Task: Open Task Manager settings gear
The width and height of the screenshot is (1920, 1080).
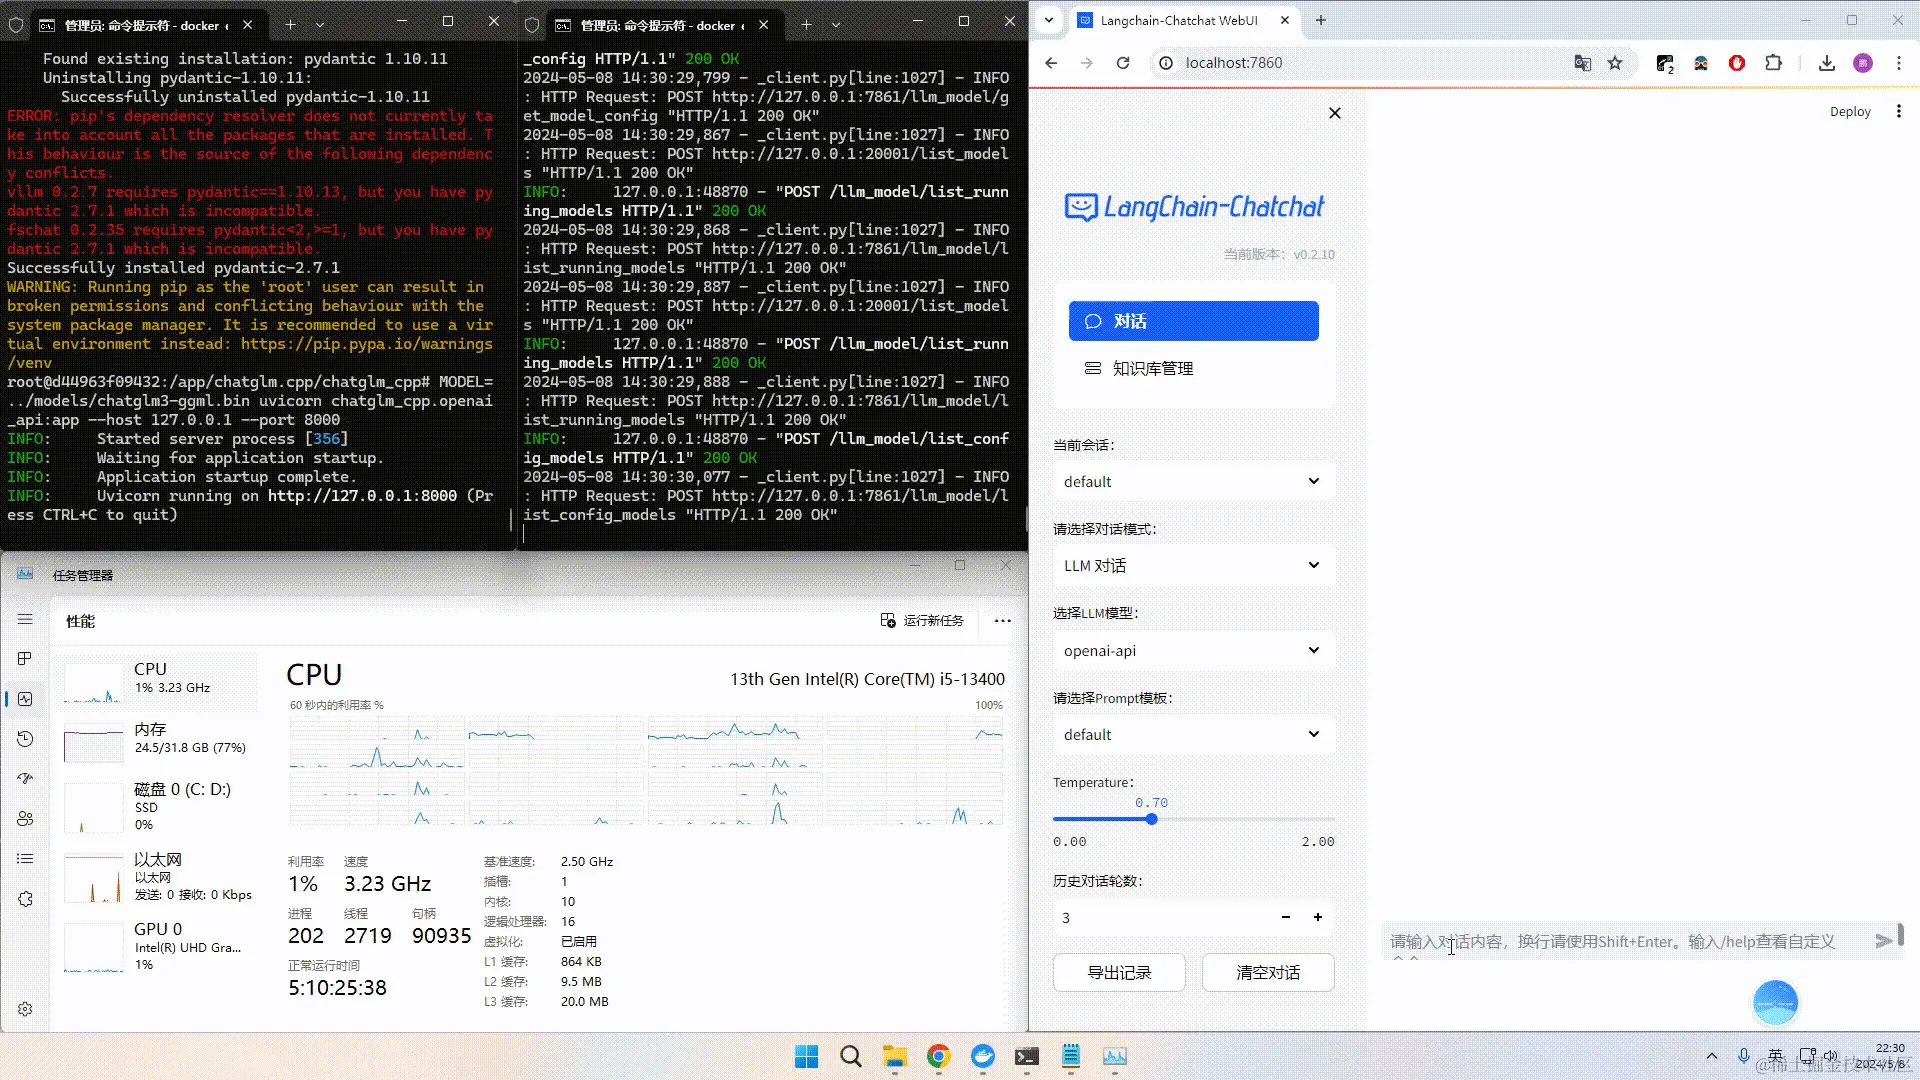Action: [x=25, y=1009]
